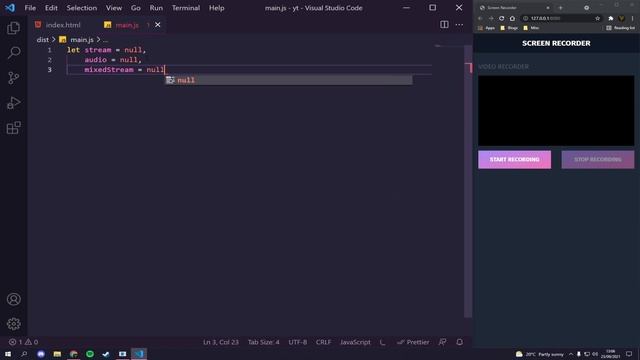Open the Accounts menu icon
The width and height of the screenshot is (640, 360).
coord(13,299)
